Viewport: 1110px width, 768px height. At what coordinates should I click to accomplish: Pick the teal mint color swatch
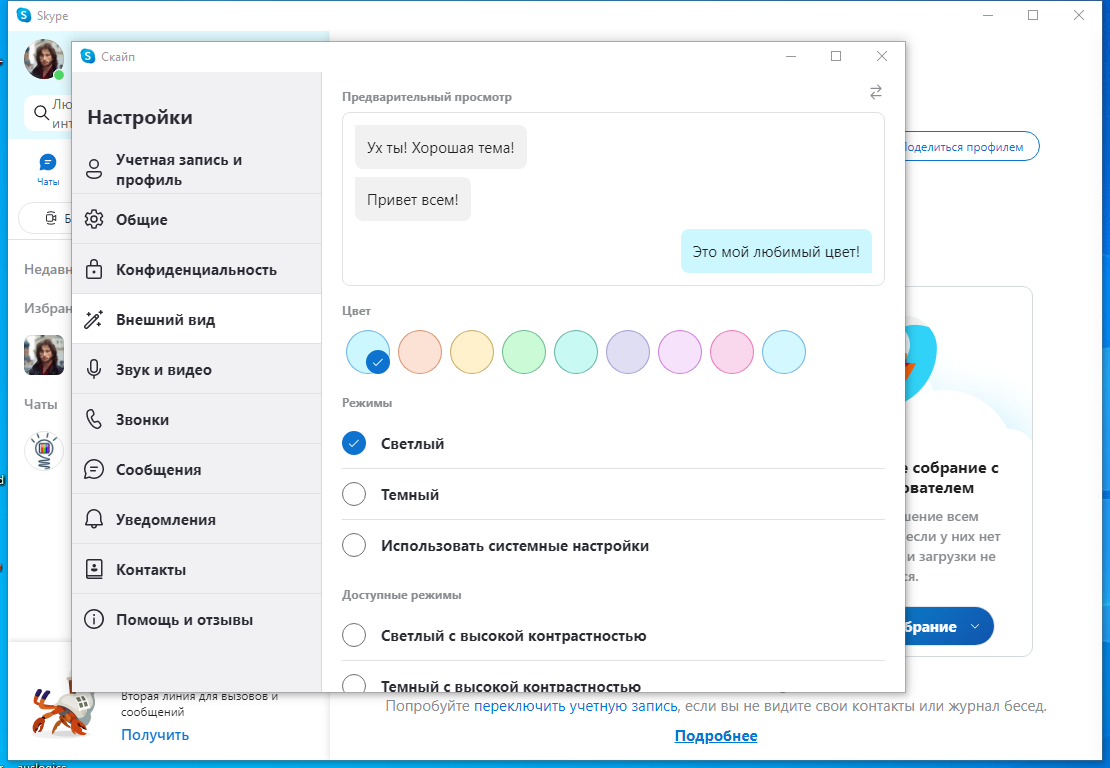(x=576, y=352)
